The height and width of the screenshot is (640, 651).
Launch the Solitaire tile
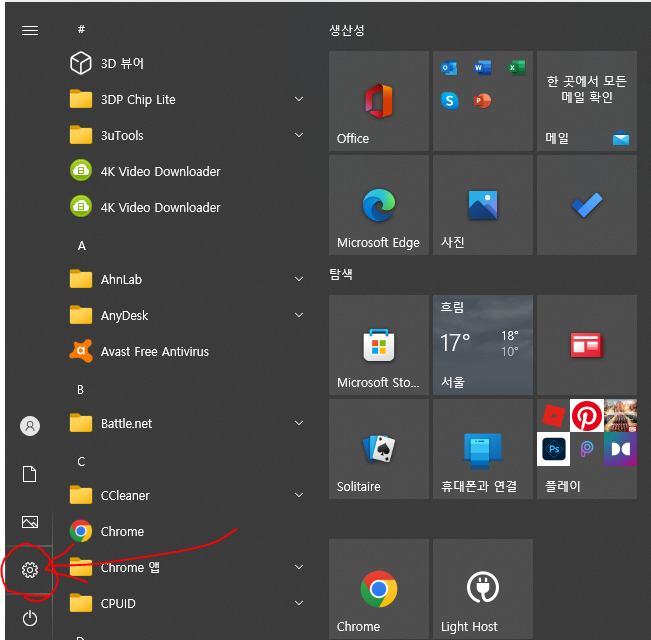tap(379, 449)
